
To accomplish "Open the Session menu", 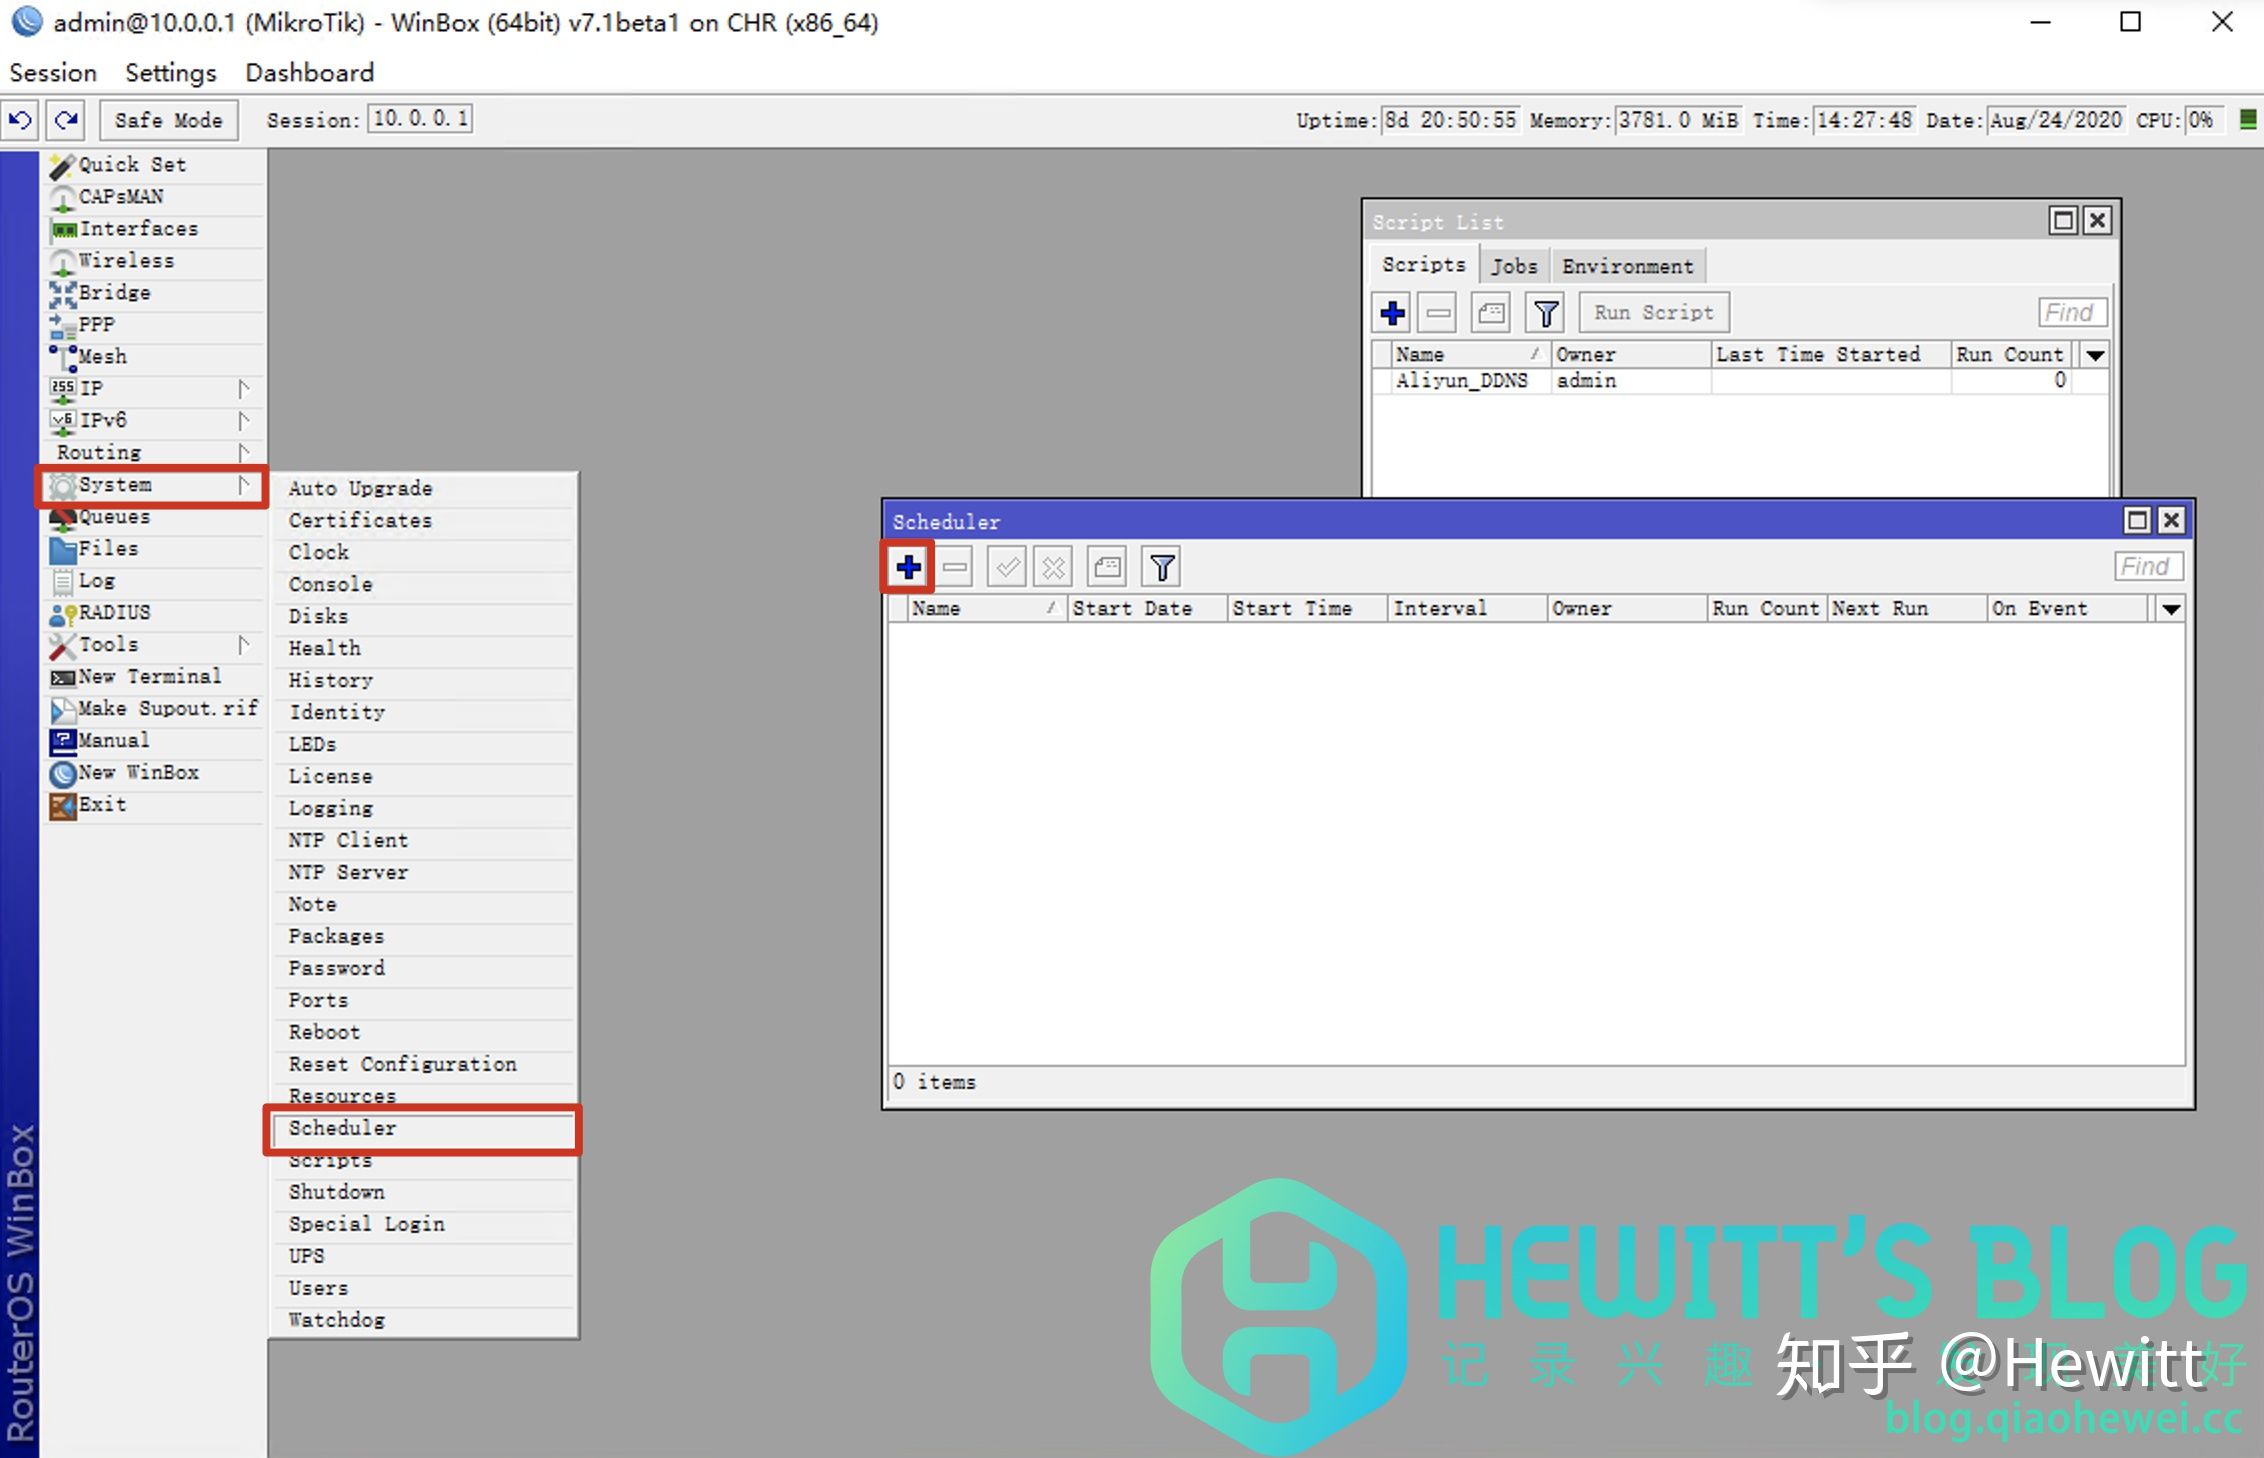I will pyautogui.click(x=53, y=73).
